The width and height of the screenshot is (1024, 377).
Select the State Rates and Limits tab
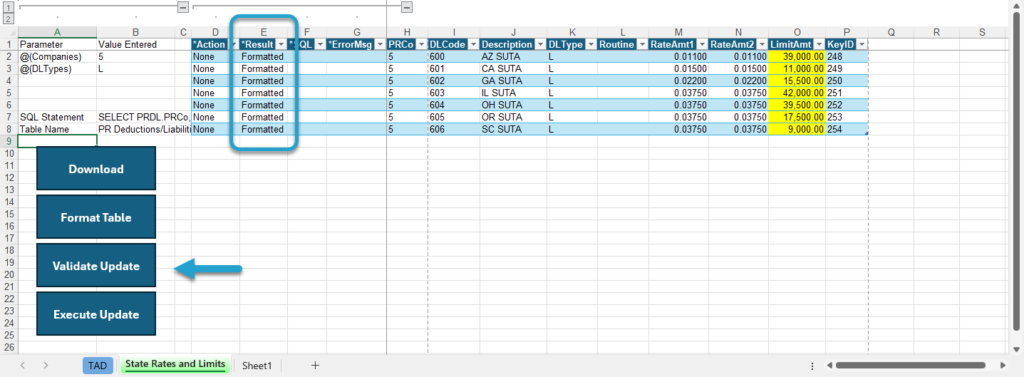(175, 365)
